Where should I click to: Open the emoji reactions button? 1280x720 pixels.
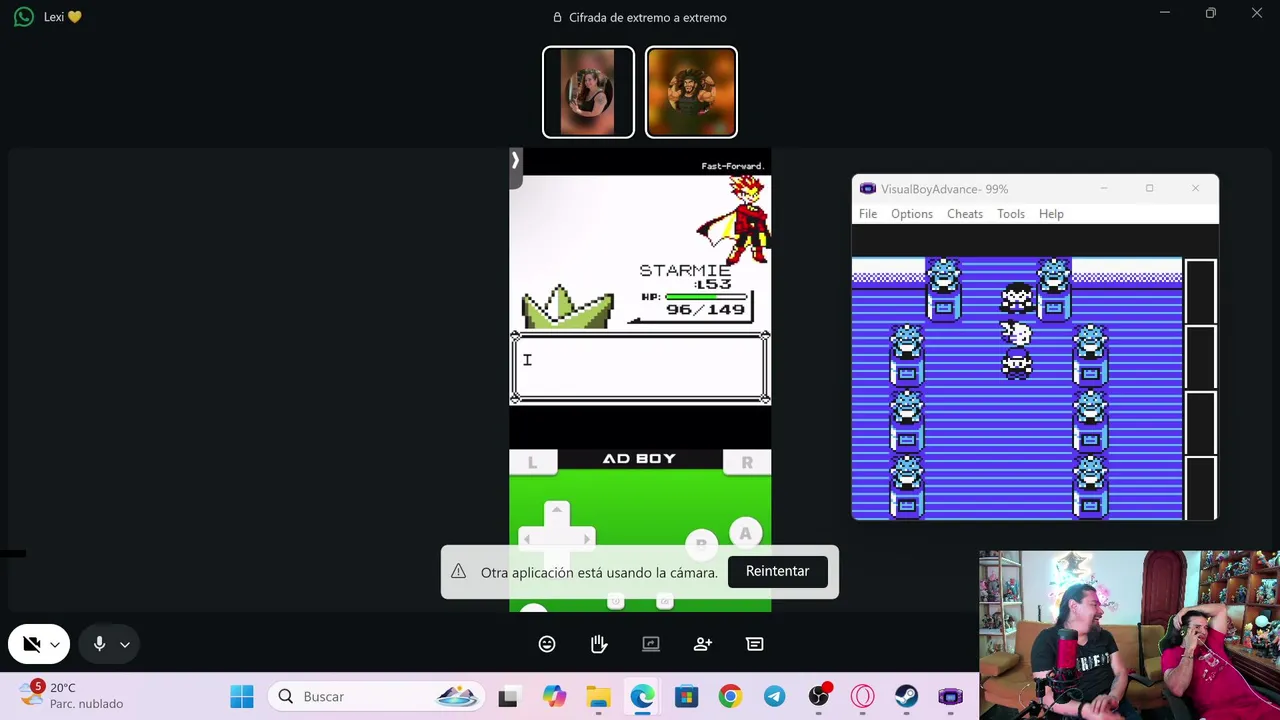tap(547, 644)
